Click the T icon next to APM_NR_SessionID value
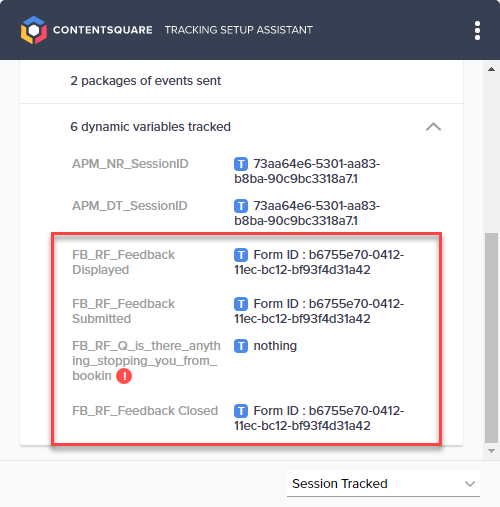This screenshot has height=507, width=500. click(241, 164)
